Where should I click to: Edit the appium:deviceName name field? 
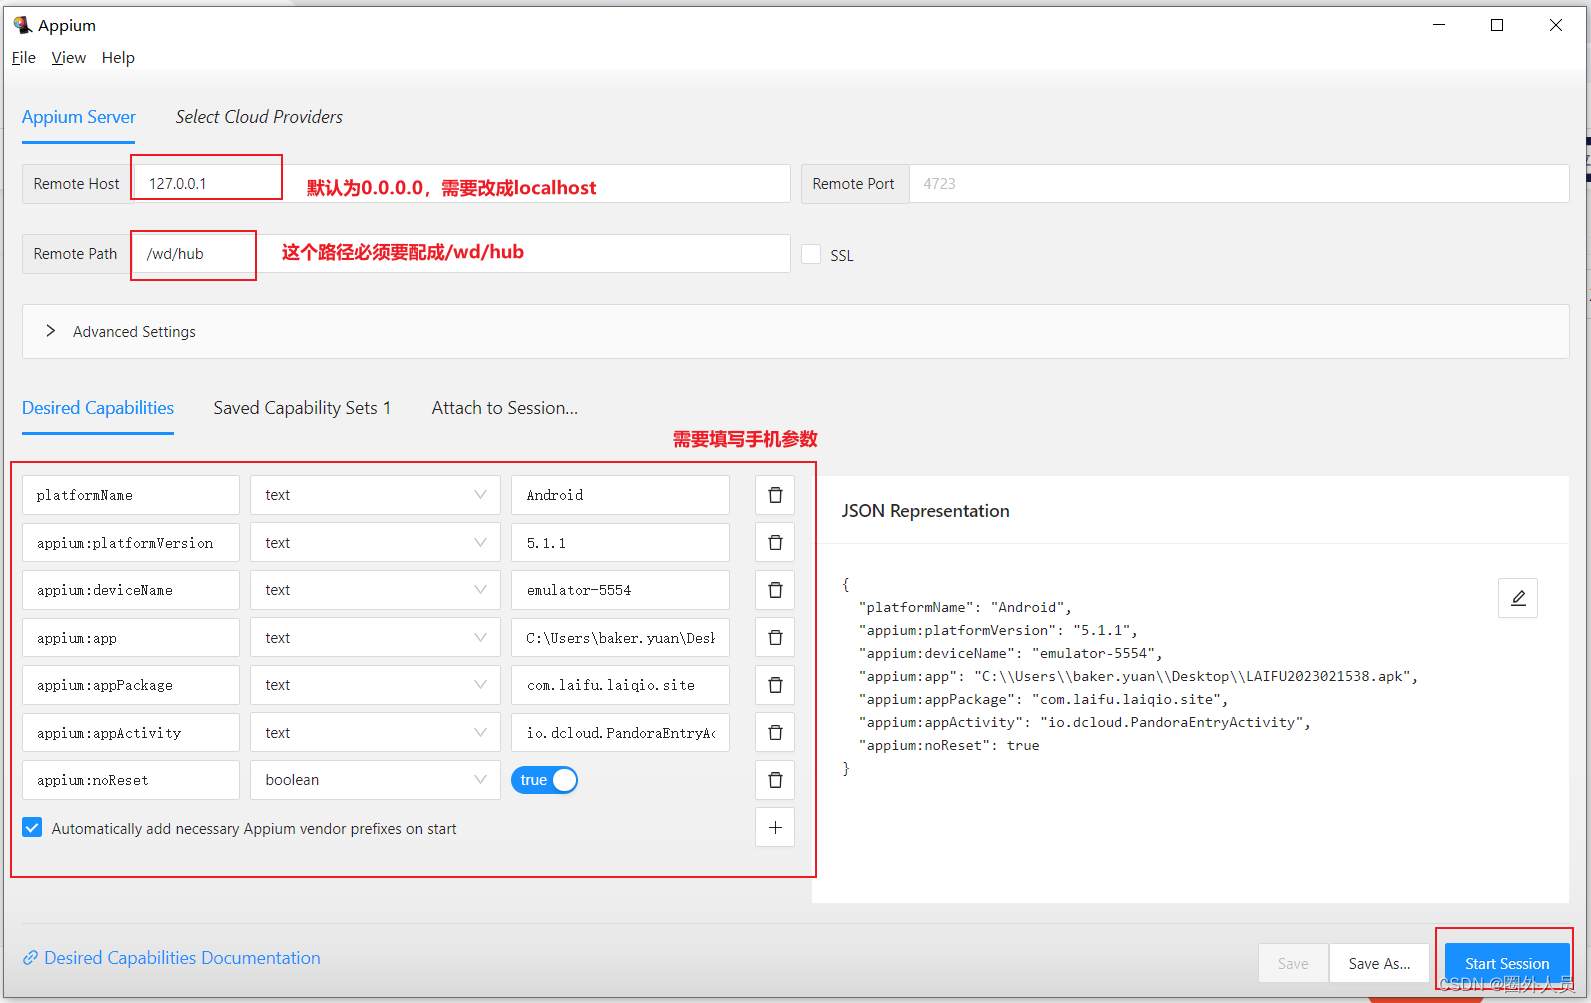[131, 590]
